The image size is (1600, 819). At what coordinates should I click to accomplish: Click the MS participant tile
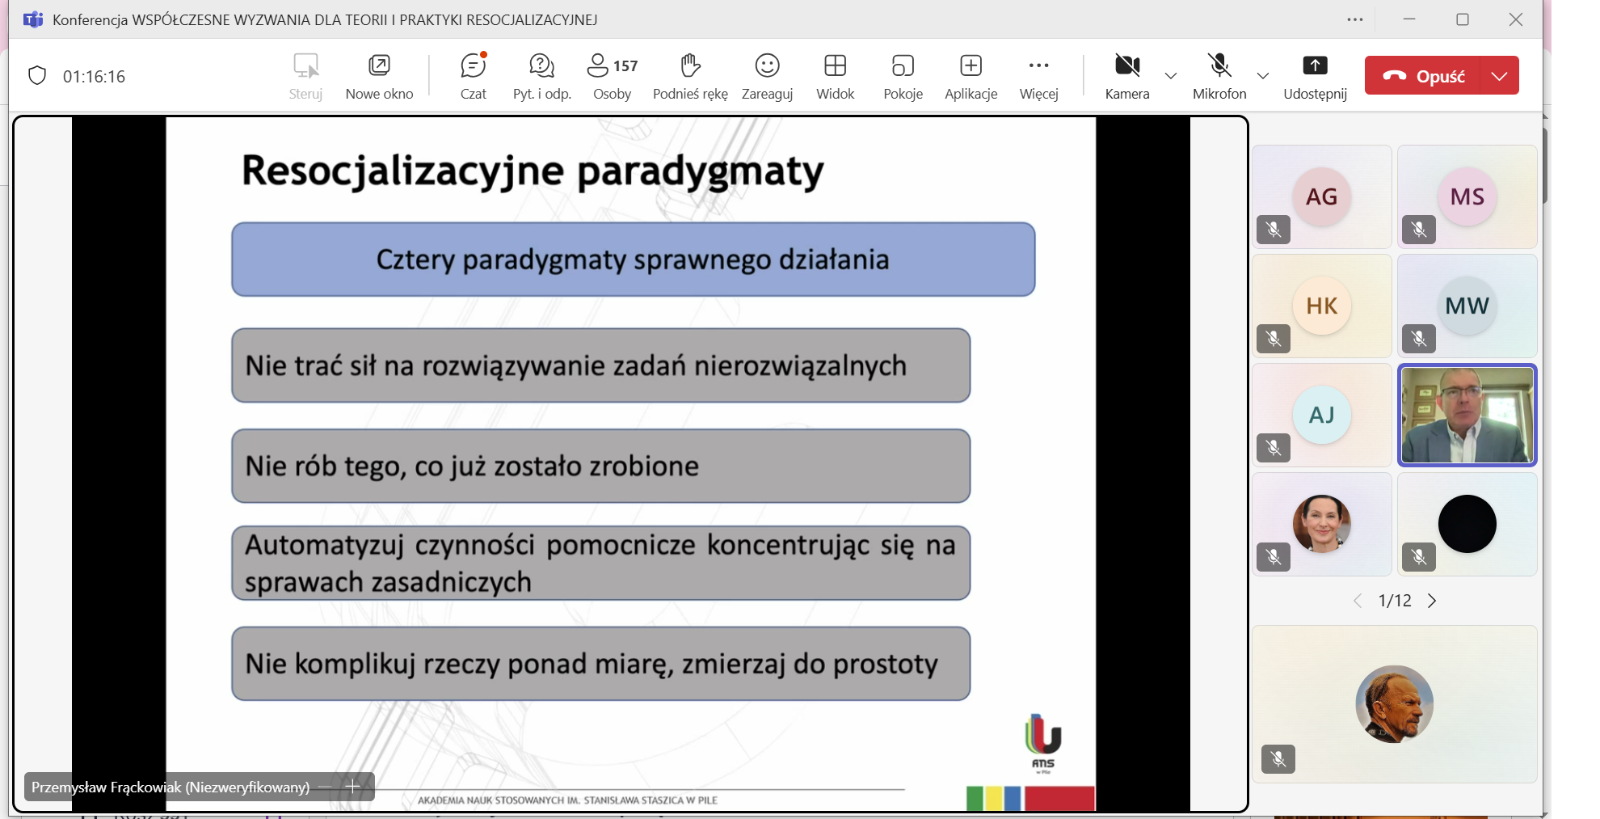pyautogui.click(x=1467, y=197)
